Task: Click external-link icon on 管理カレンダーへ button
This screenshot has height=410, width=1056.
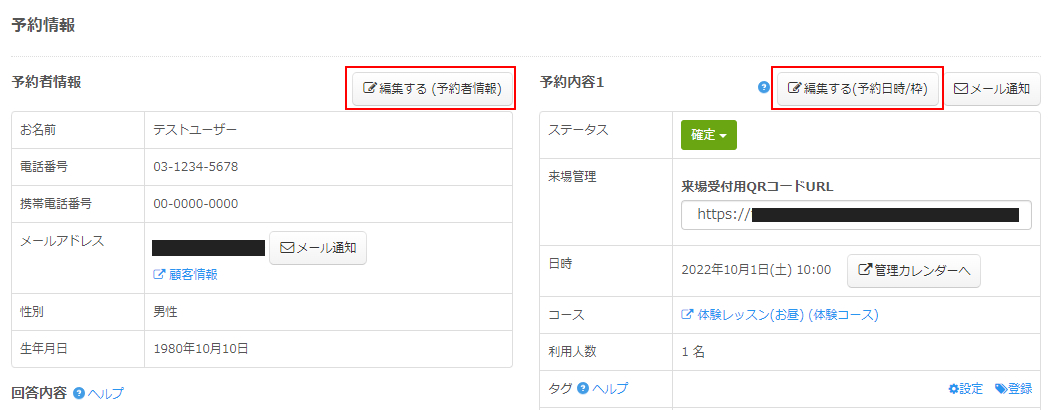Action: (x=866, y=270)
